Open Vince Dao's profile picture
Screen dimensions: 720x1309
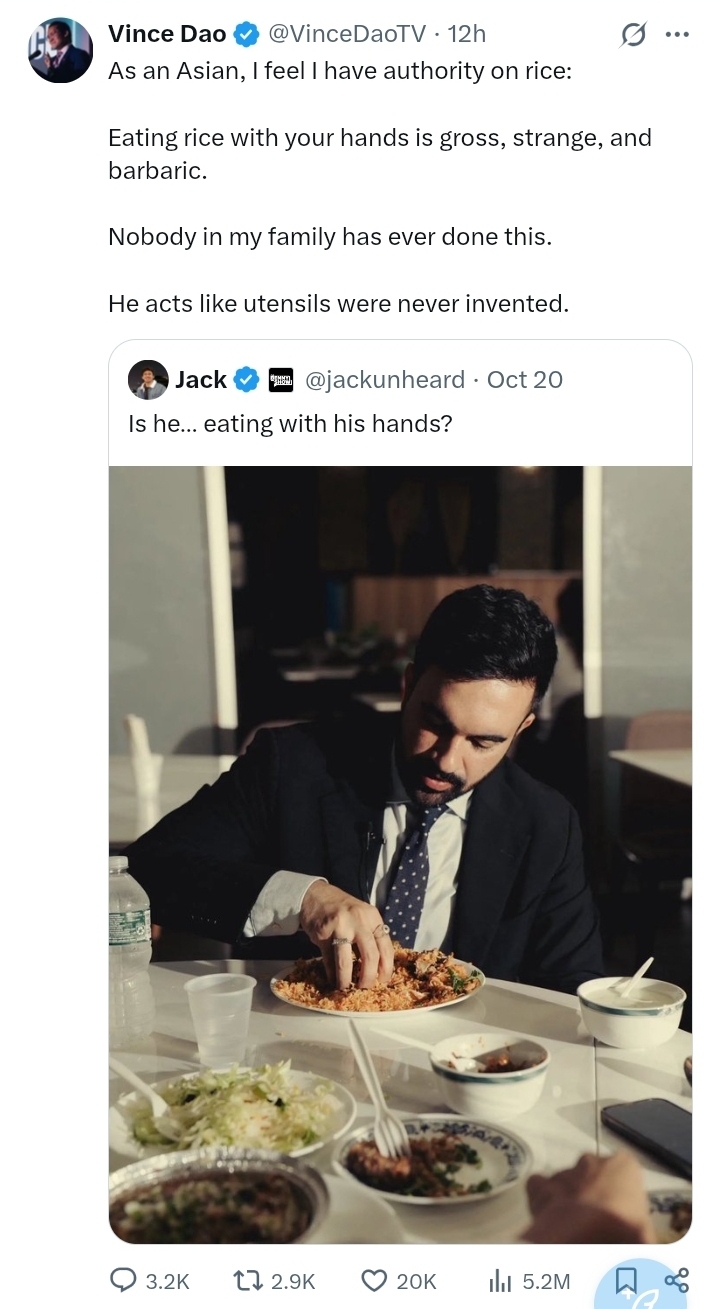[x=61, y=50]
